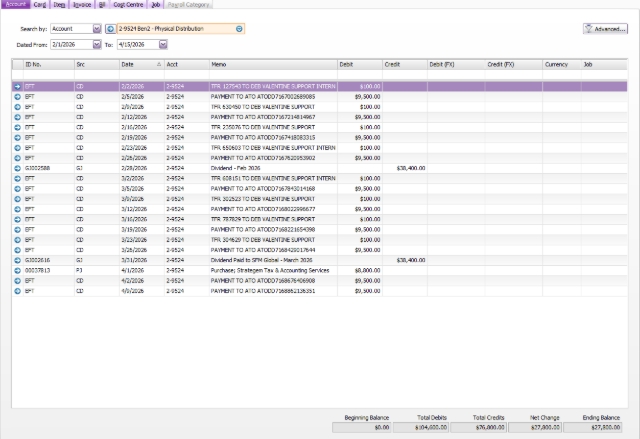640x439 pixels.
Task: Open zoom arrow for Strategem Tax purchase row
Action: coord(17,270)
